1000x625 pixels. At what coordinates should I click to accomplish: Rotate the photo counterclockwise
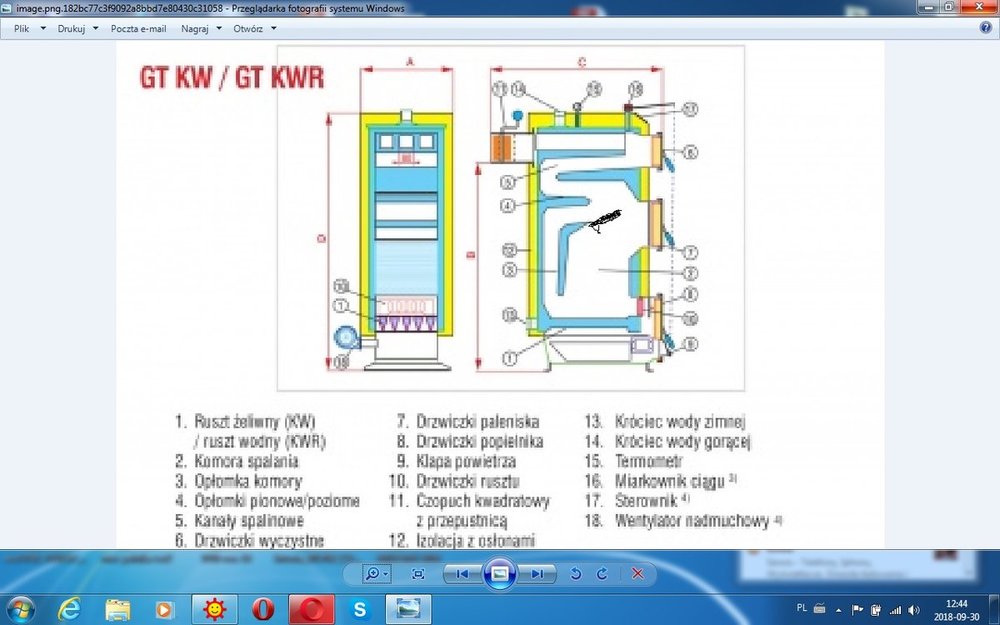click(x=573, y=573)
